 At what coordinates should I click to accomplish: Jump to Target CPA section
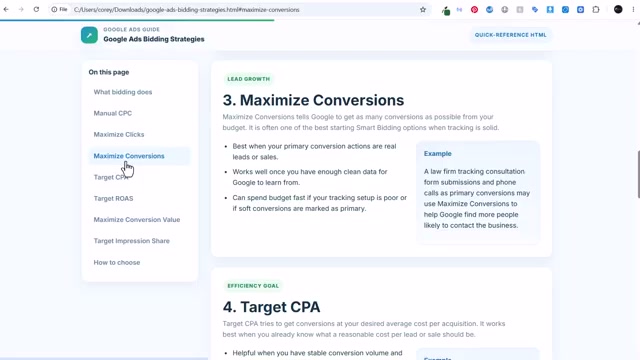pyautogui.click(x=111, y=177)
